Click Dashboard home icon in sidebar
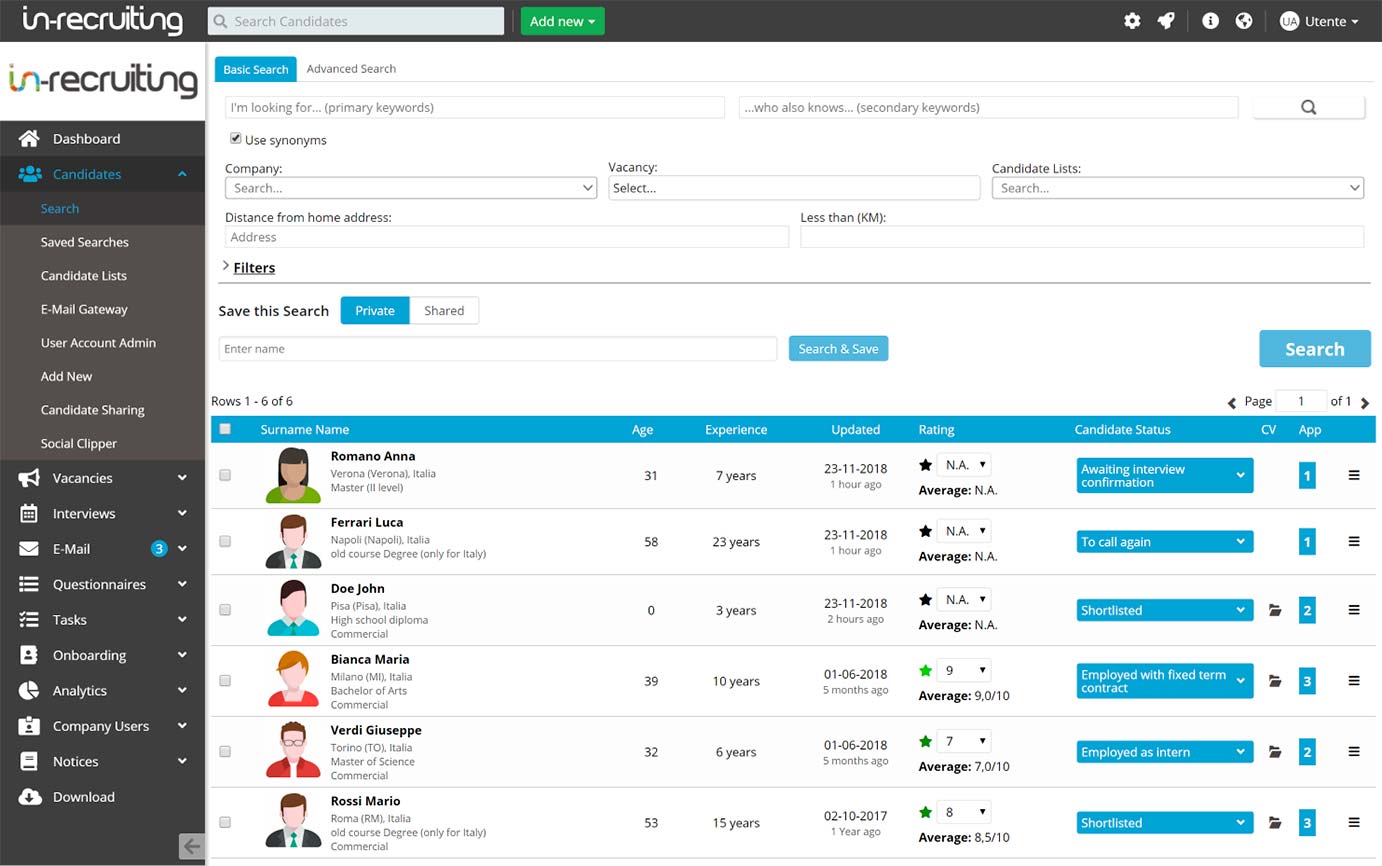1382x866 pixels. (x=29, y=138)
